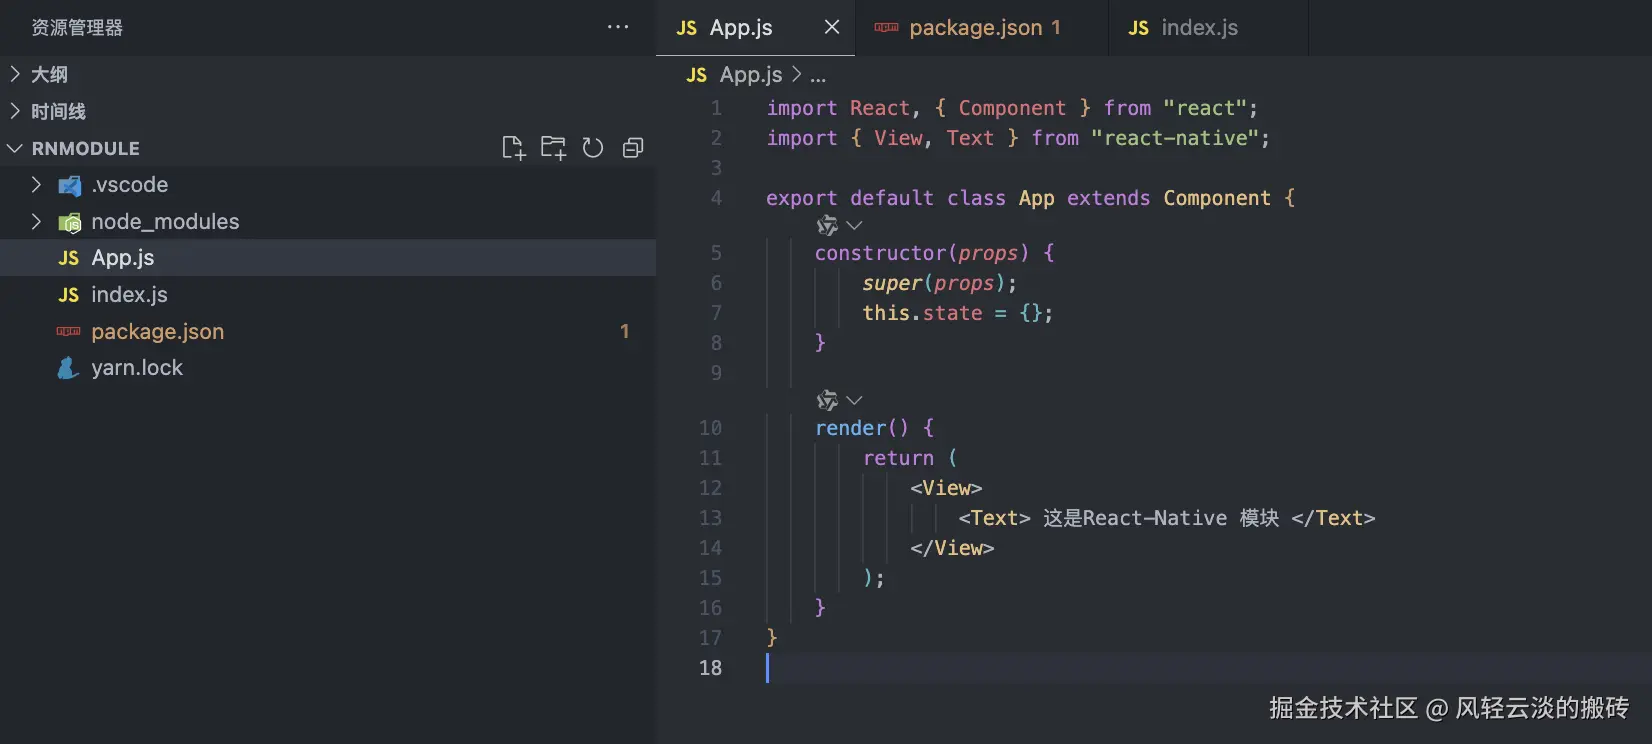Viewport: 1652px width, 744px height.
Task: Click super(props) on line 6
Action: 934,283
